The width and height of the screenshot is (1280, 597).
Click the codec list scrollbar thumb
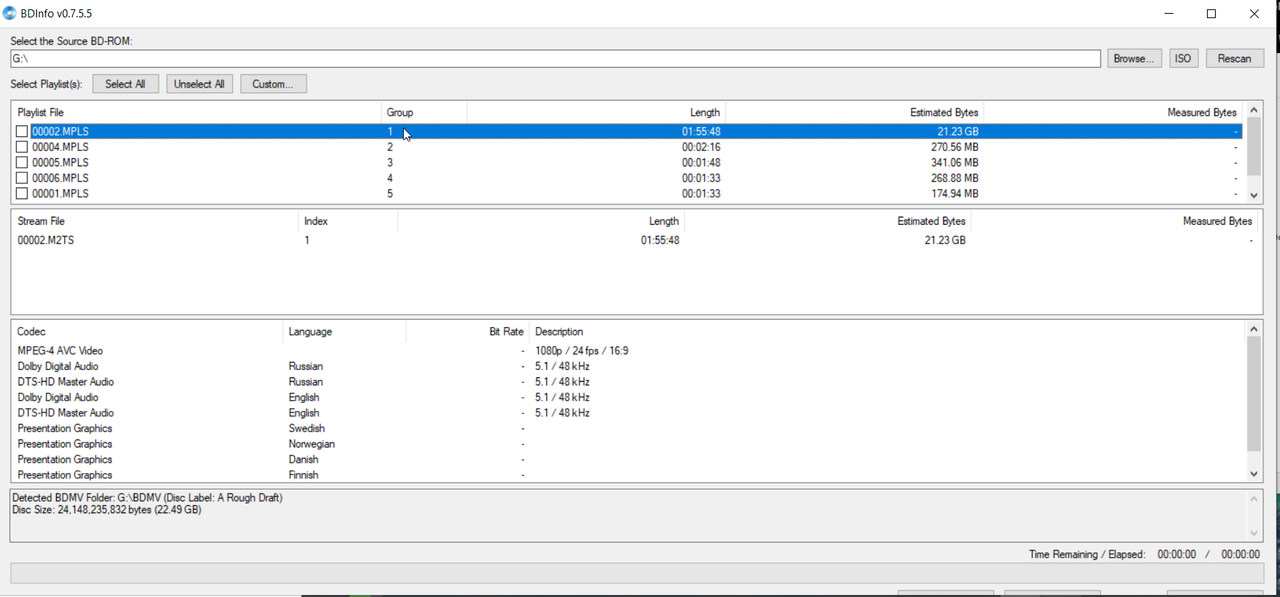[1255, 394]
